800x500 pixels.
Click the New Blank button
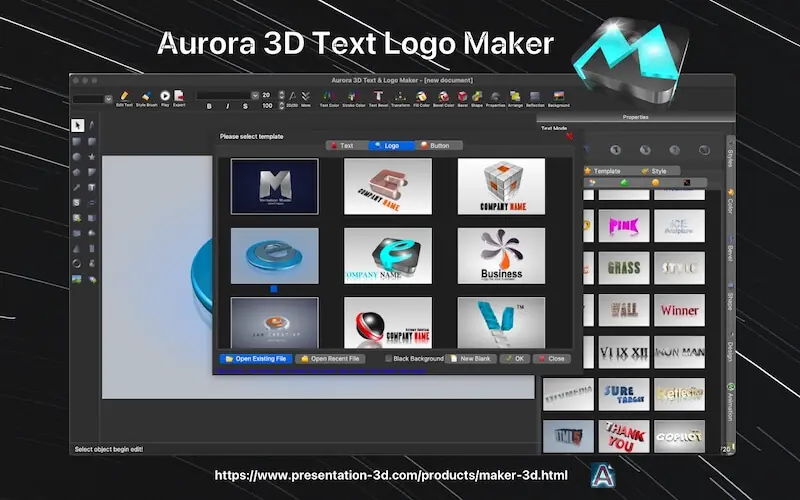coord(470,359)
